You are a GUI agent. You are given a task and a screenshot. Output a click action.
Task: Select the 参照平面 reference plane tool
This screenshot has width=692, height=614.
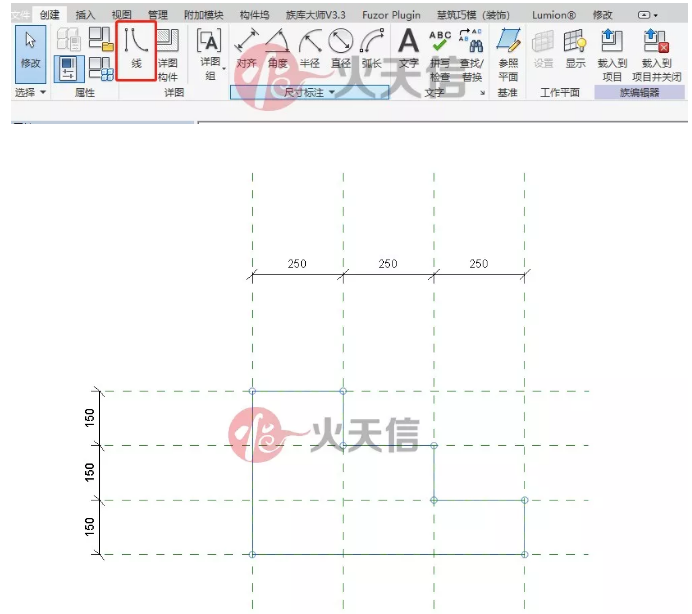pyautogui.click(x=508, y=55)
